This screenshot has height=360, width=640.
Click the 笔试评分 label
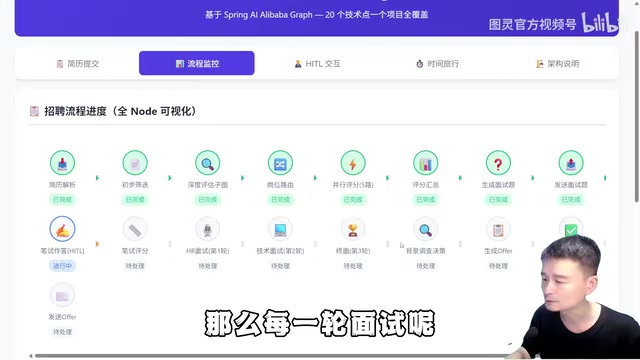click(135, 251)
